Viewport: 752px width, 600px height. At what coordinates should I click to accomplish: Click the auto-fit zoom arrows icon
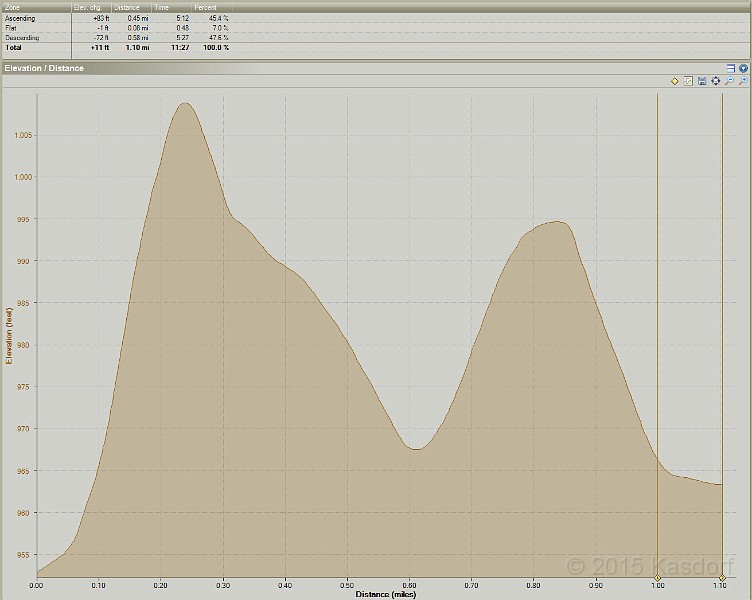click(716, 81)
